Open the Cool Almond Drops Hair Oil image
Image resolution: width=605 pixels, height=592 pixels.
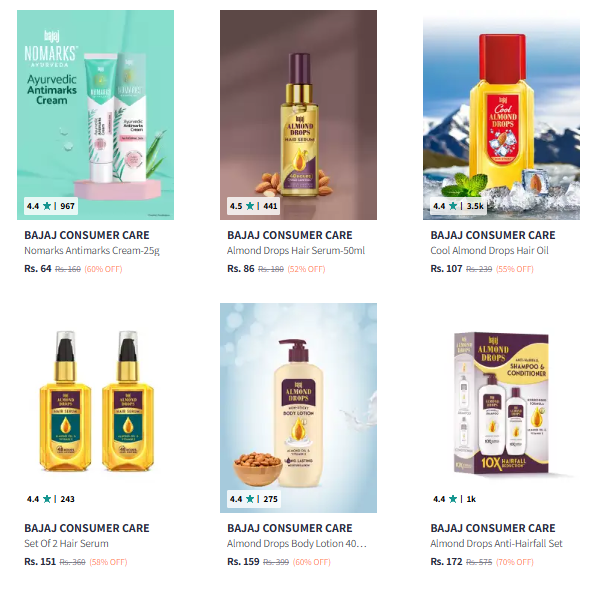coord(501,115)
